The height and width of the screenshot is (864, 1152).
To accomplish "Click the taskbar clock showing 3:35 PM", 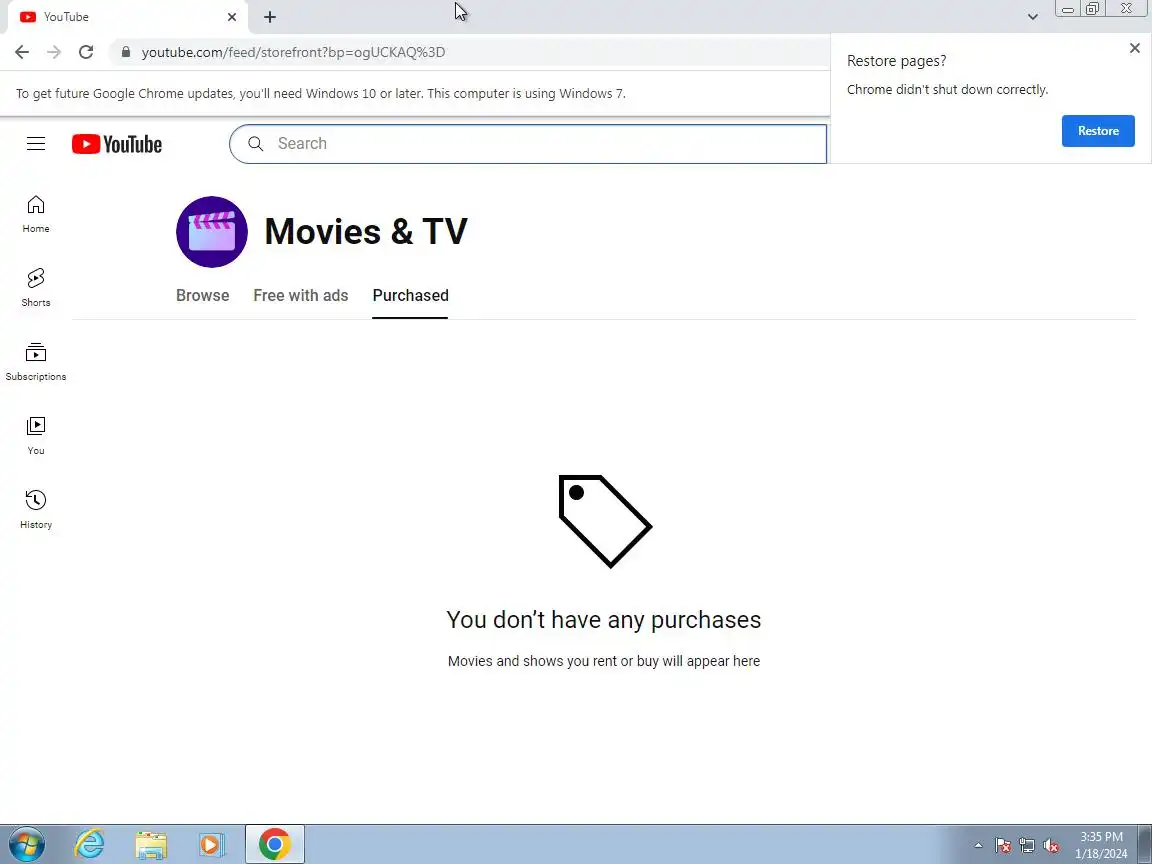I will click(x=1101, y=845).
